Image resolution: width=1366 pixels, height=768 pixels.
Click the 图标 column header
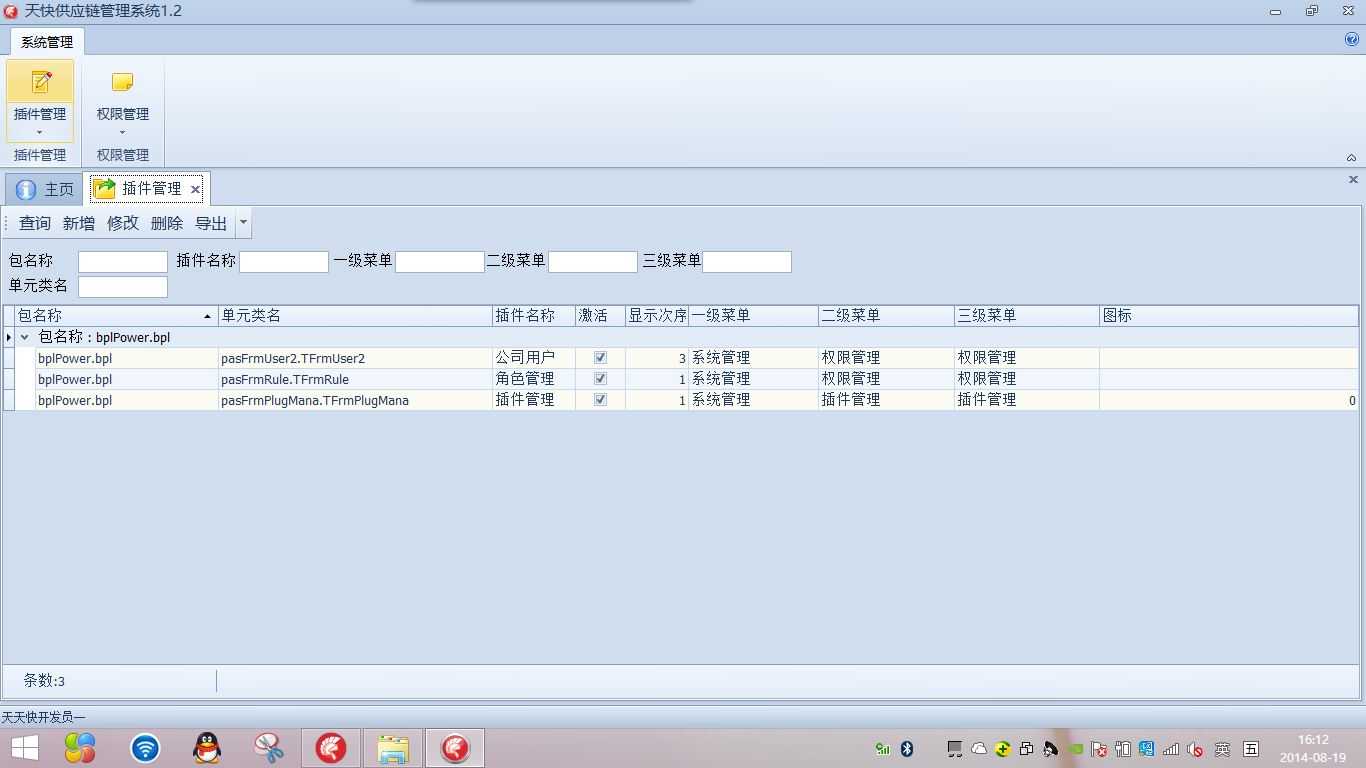(1229, 316)
